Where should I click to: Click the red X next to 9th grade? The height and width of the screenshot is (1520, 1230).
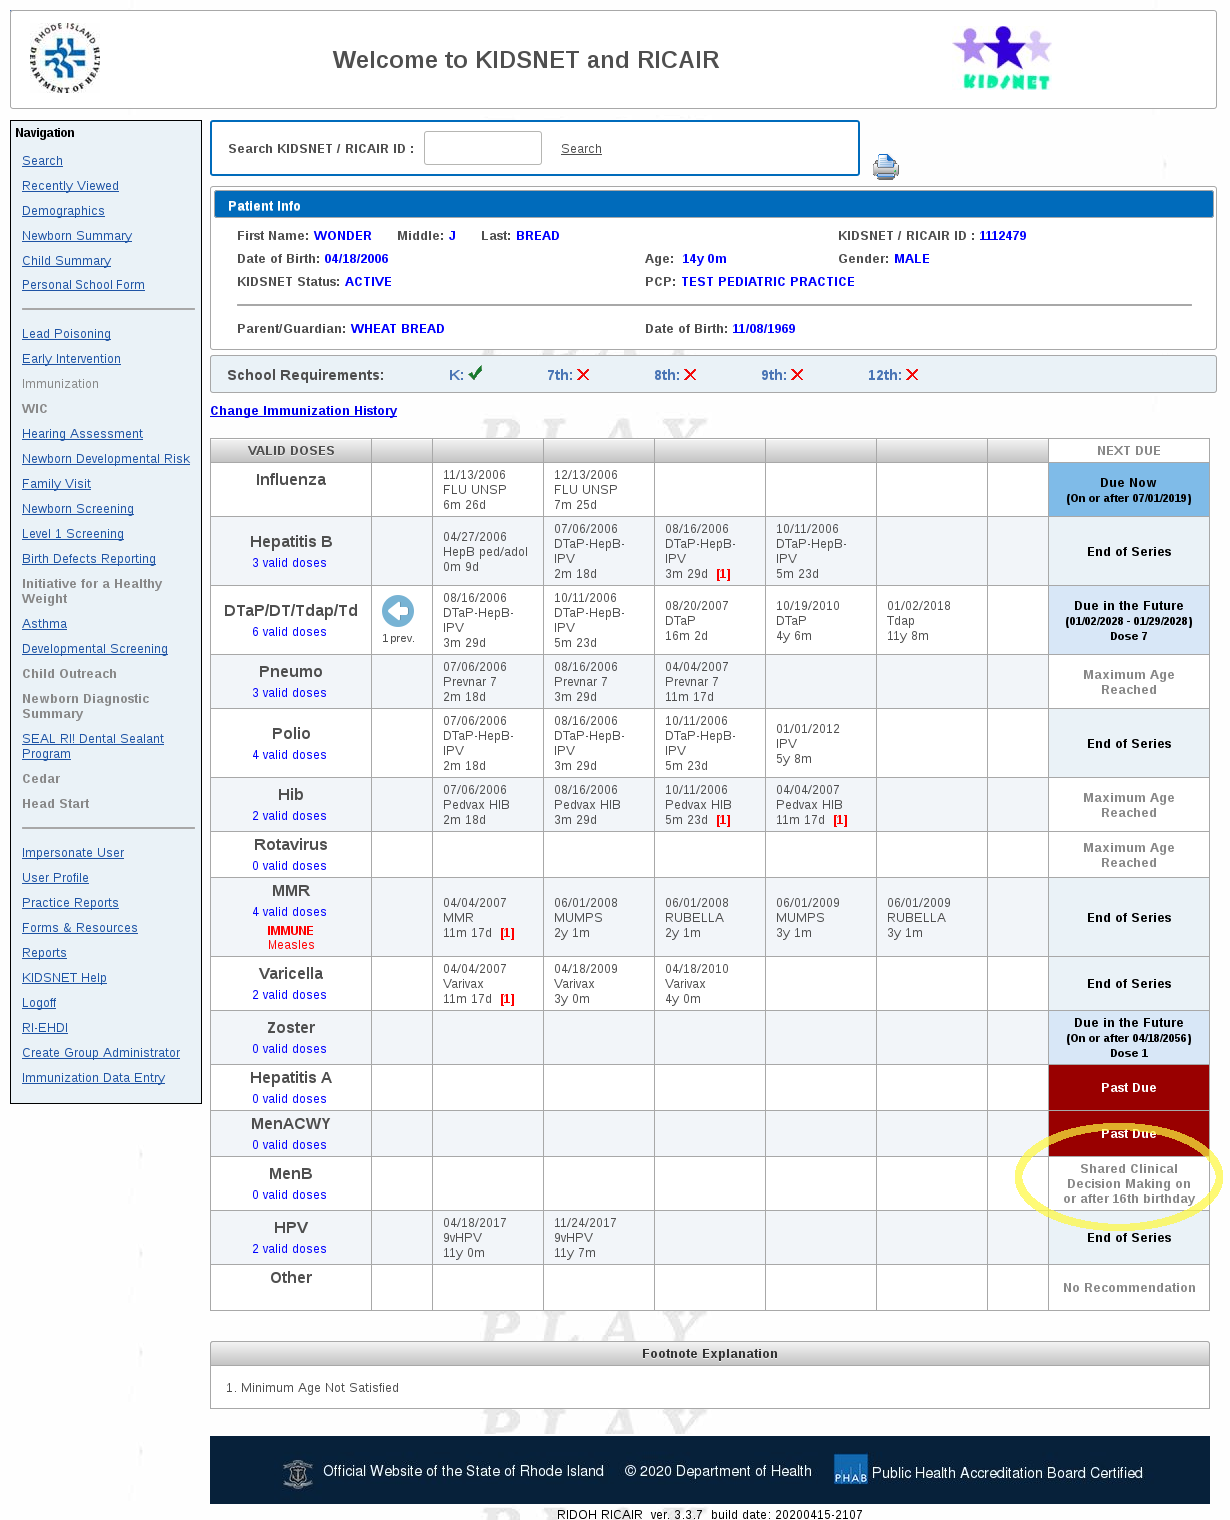pos(797,375)
